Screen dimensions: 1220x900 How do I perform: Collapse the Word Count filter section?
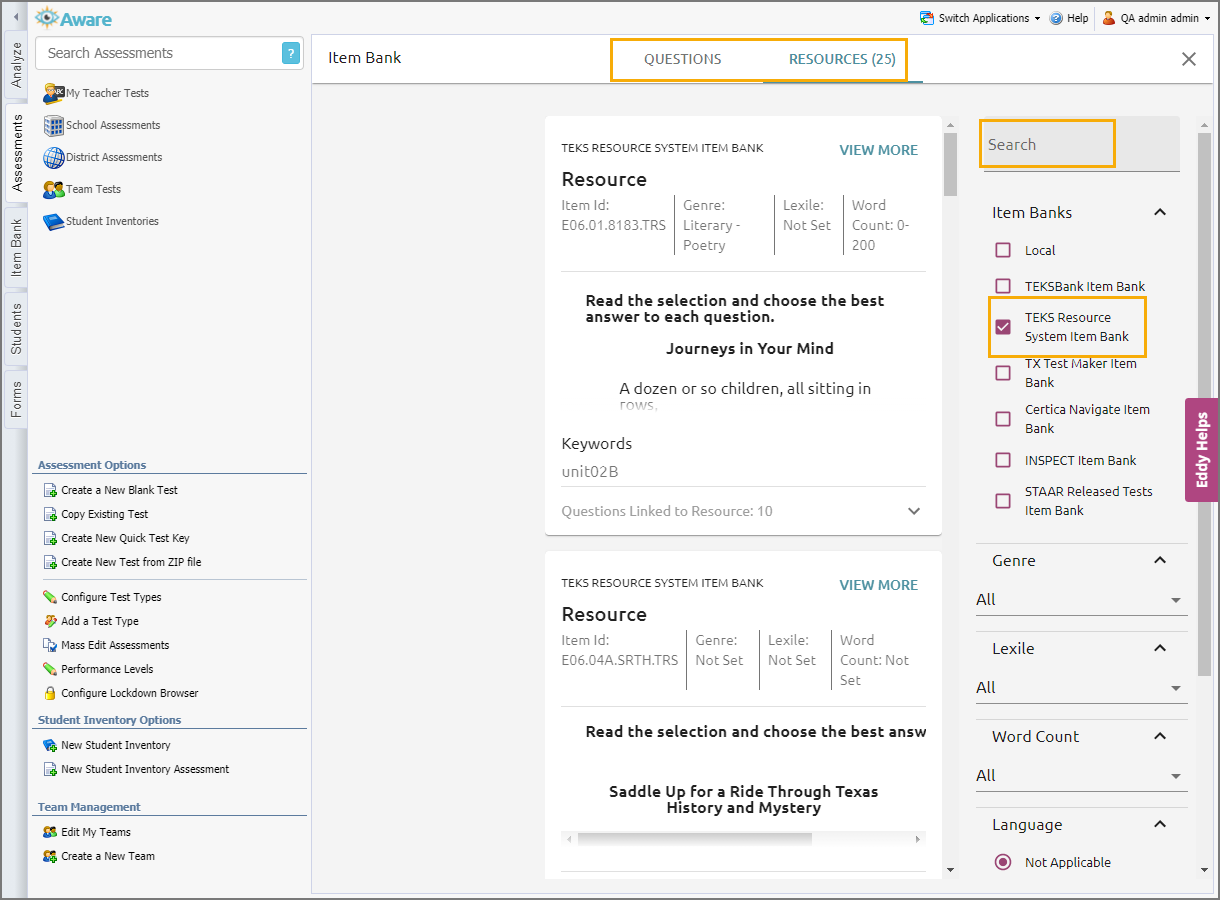(1160, 736)
